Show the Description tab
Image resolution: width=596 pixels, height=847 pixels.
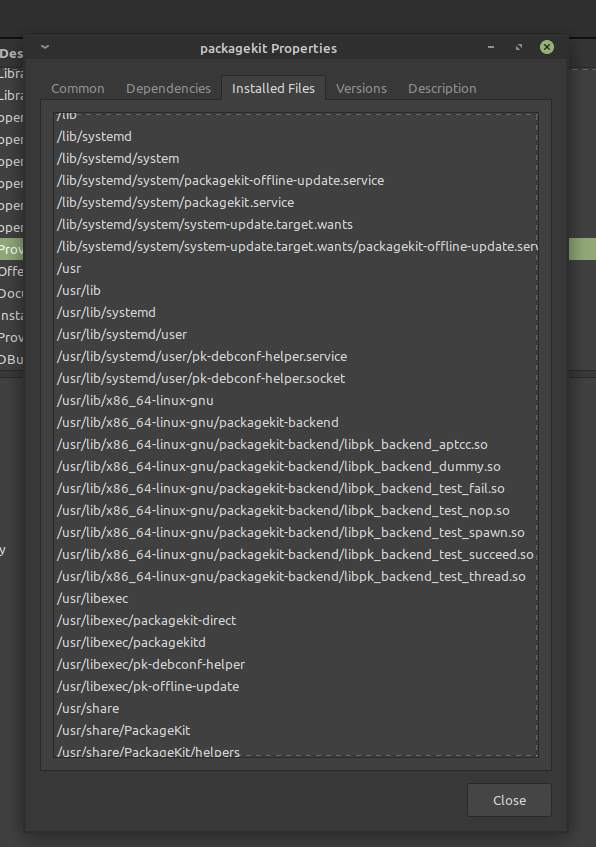[x=442, y=89]
